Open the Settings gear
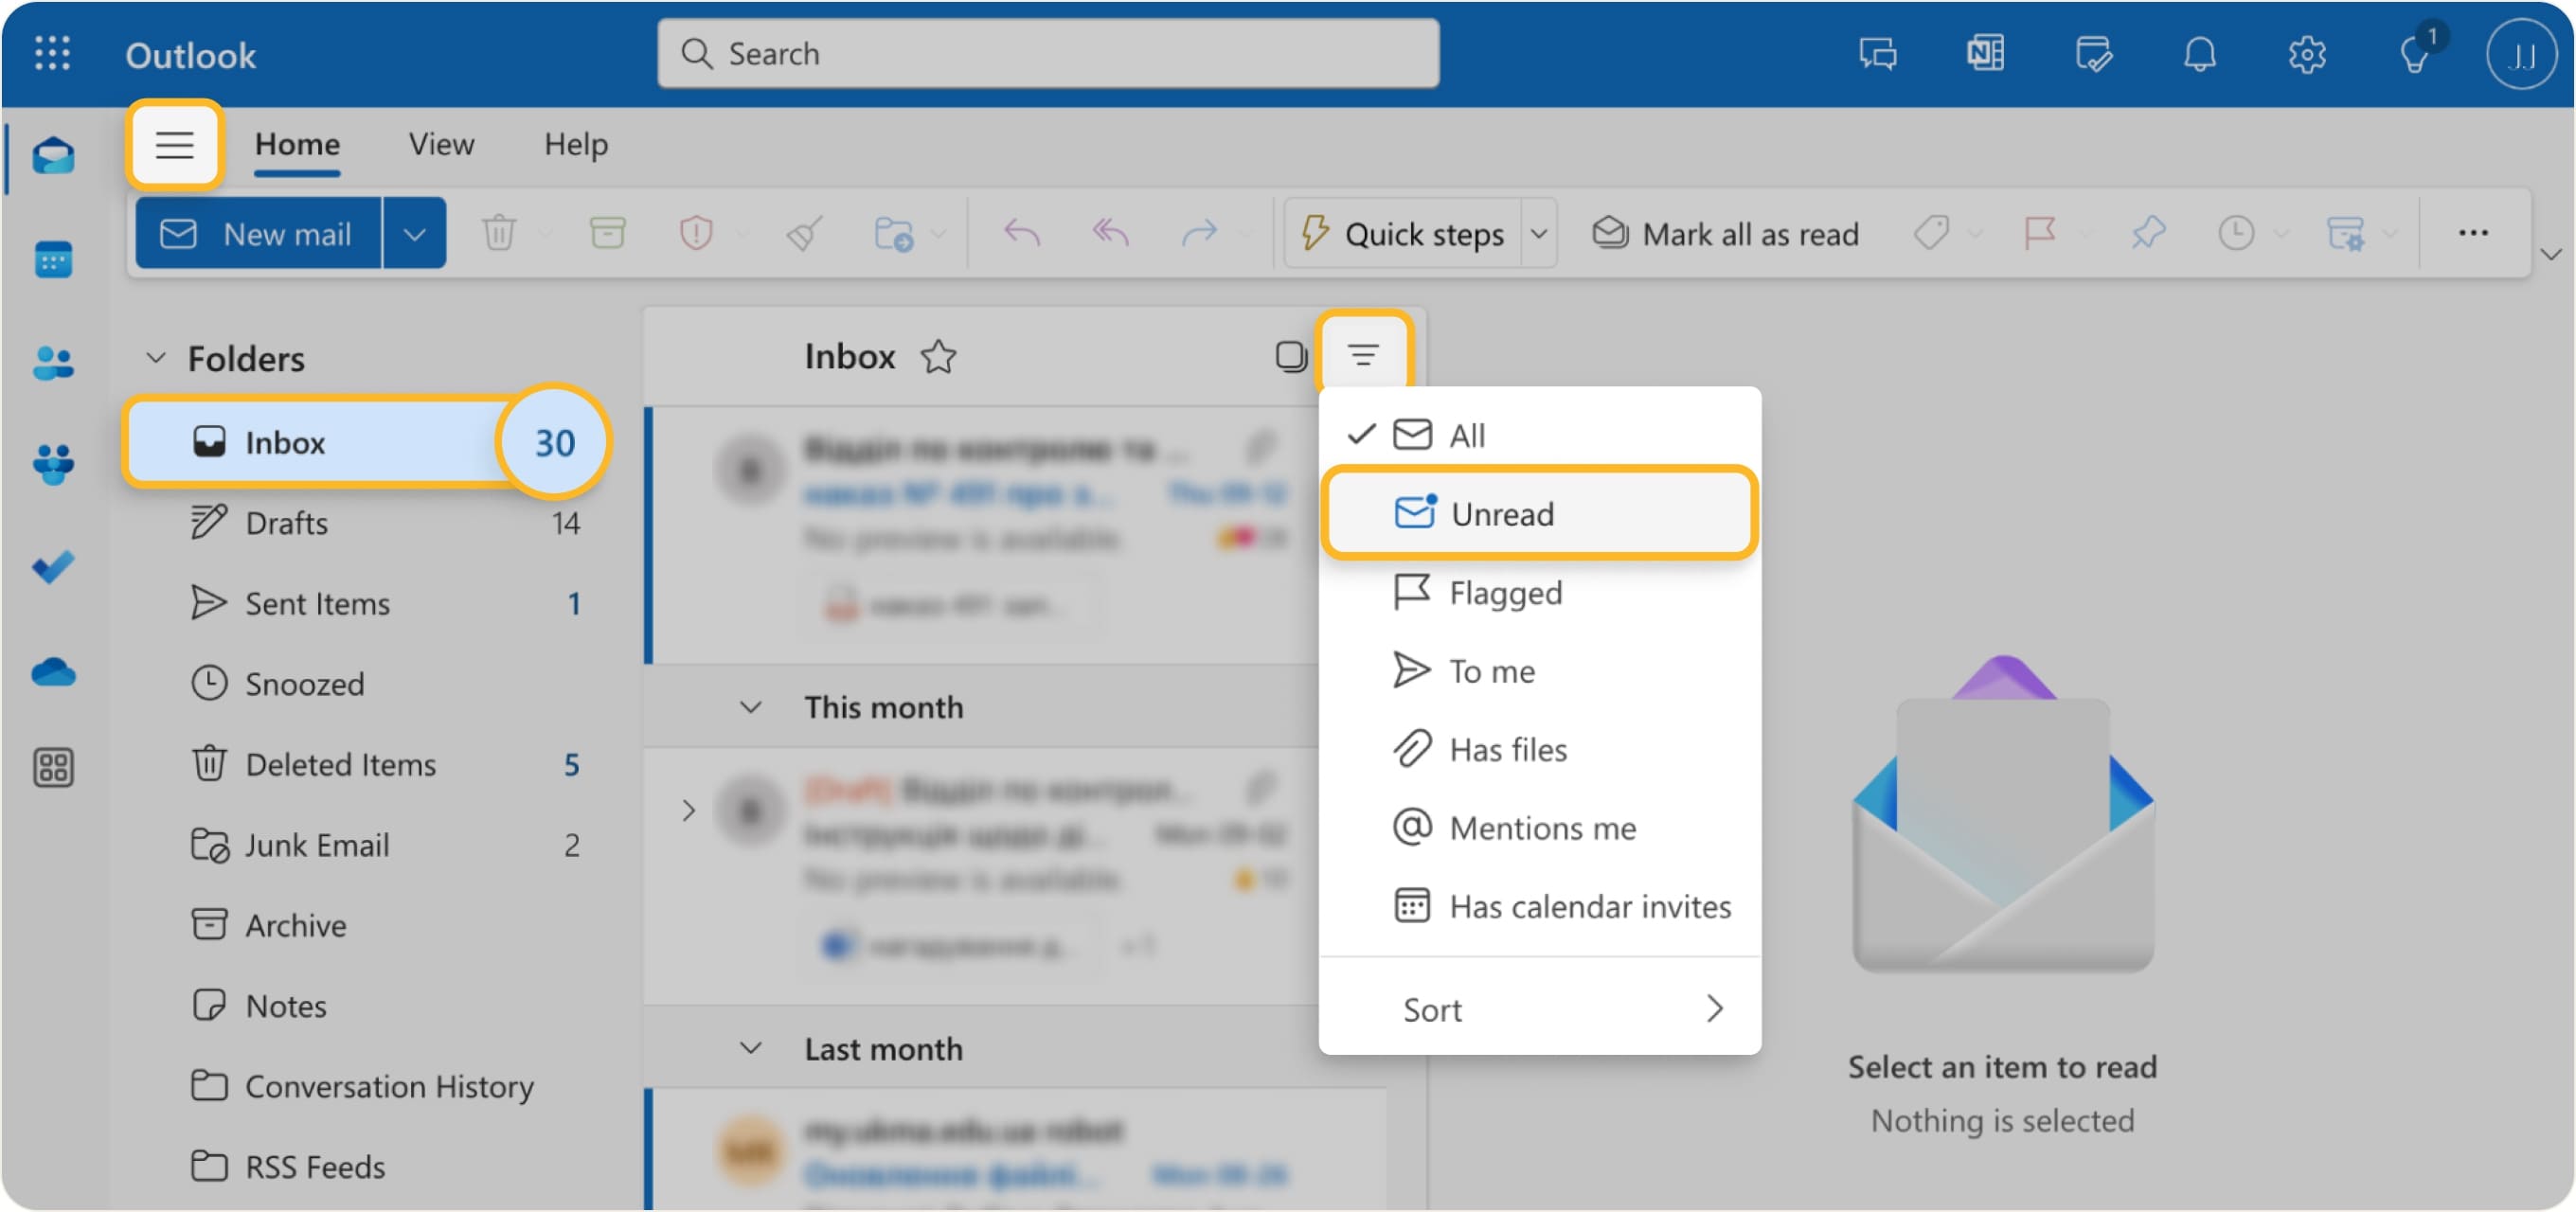Image resolution: width=2576 pixels, height=1212 pixels. click(x=2308, y=54)
